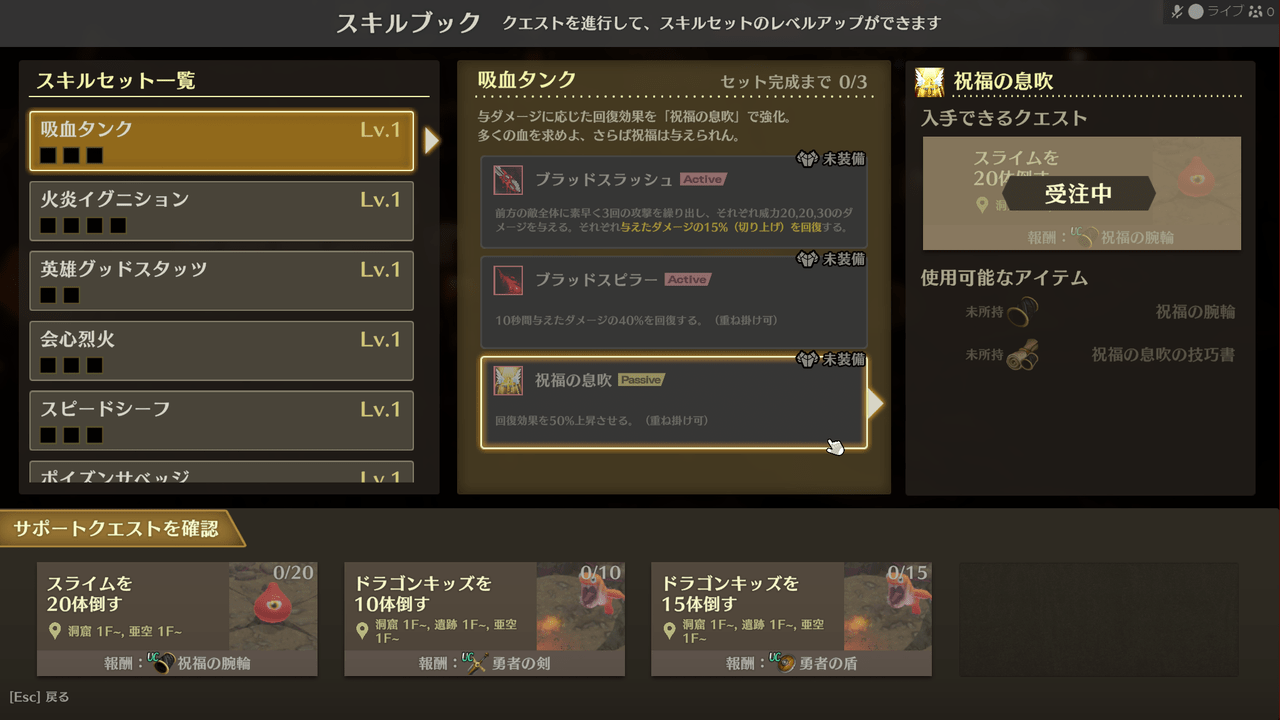This screenshot has height=720, width=1280.
Task: Open the スライムを20体倒す quest card
Action: (x=177, y=619)
